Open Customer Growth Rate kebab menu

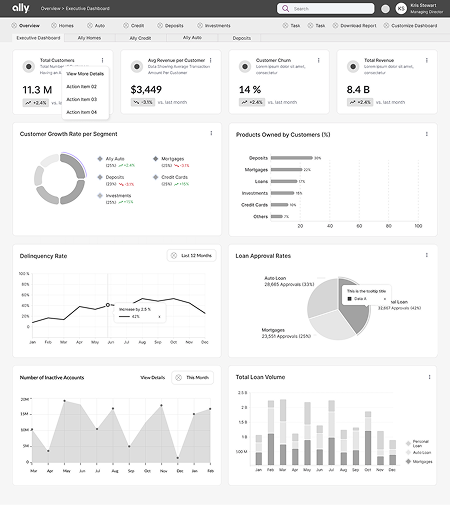pos(211,133)
